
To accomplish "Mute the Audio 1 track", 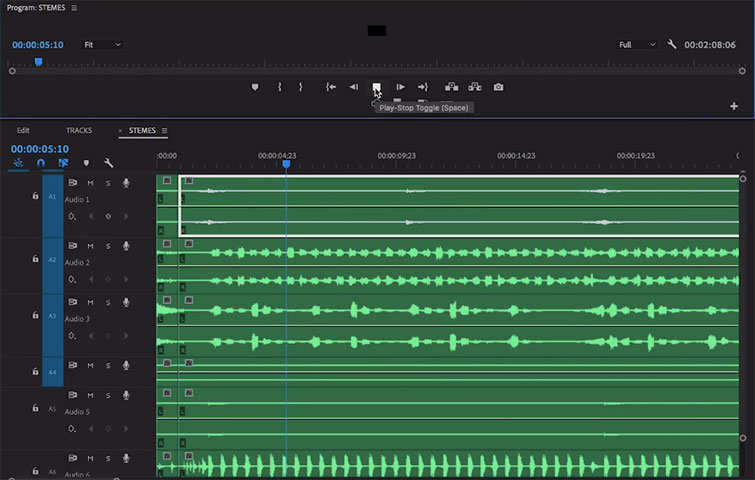I will pyautogui.click(x=90, y=183).
